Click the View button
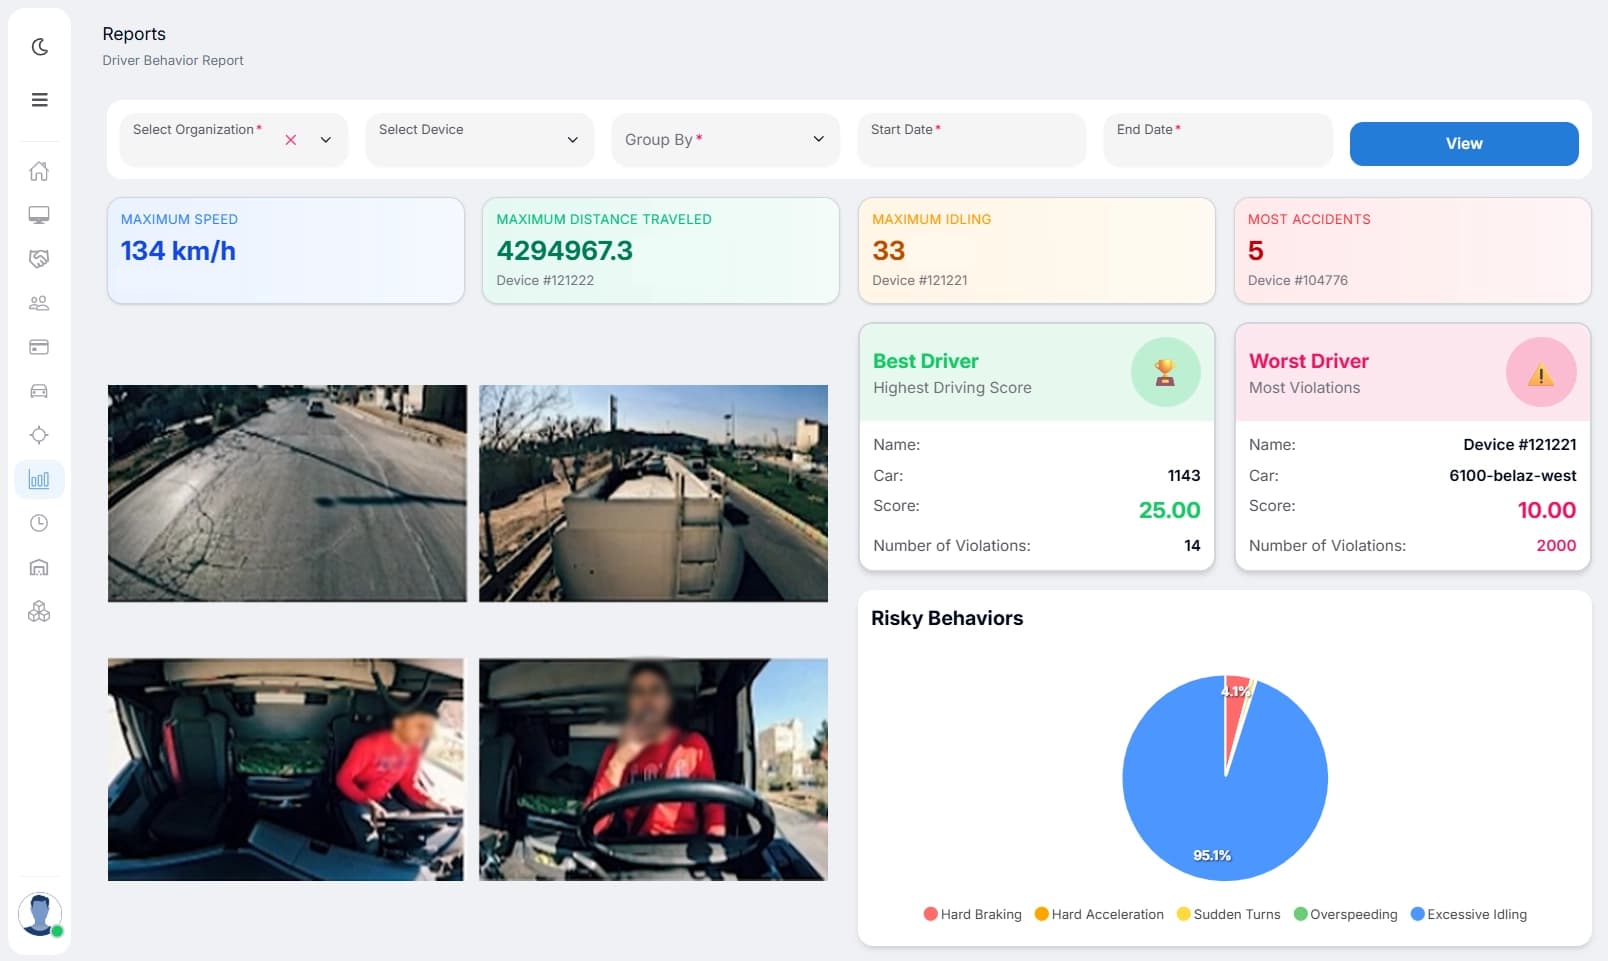Screen dimensions: 1608x961 pos(1464,144)
